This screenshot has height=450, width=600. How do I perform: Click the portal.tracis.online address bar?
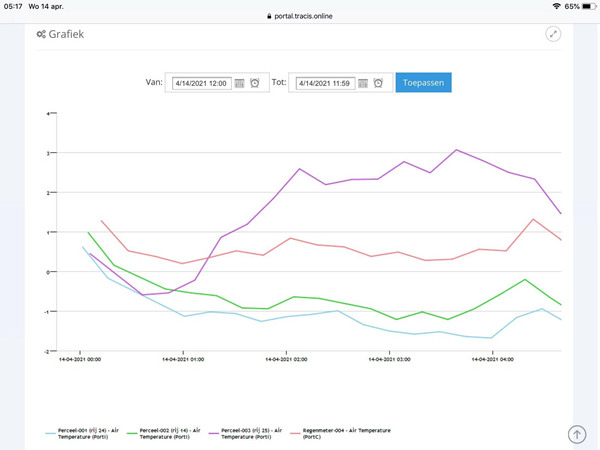[x=300, y=17]
